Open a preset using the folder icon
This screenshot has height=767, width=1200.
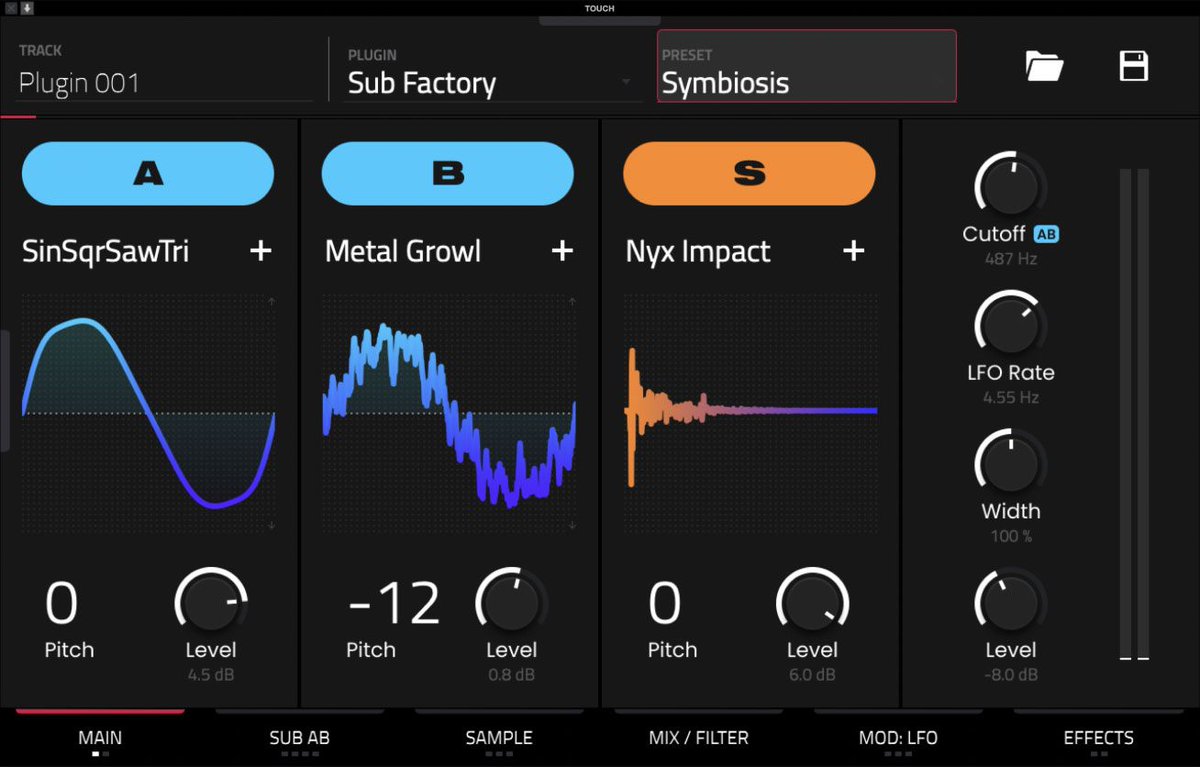[x=1044, y=66]
